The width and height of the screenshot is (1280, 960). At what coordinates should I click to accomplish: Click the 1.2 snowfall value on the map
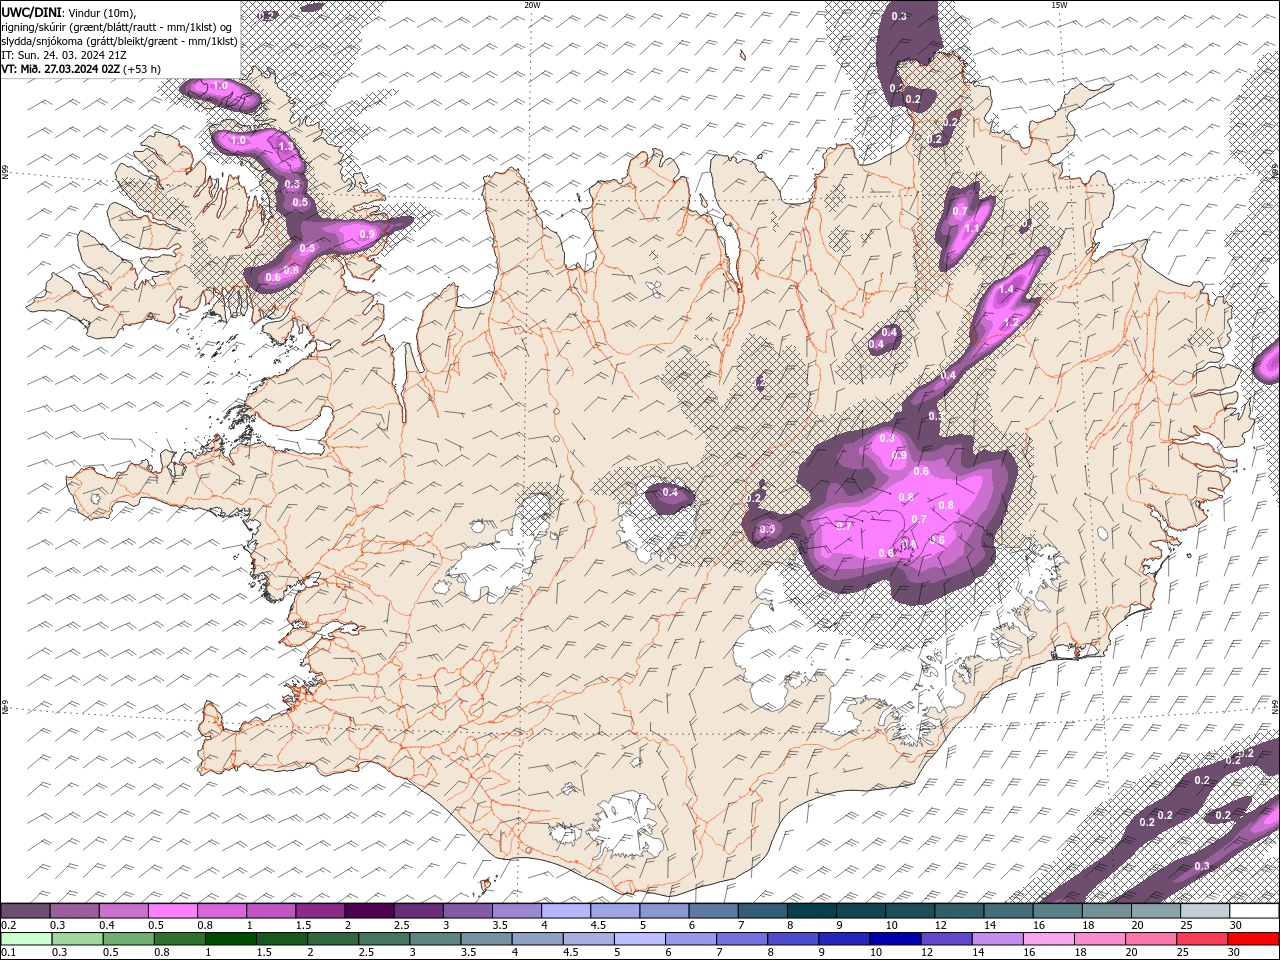(x=1010, y=323)
